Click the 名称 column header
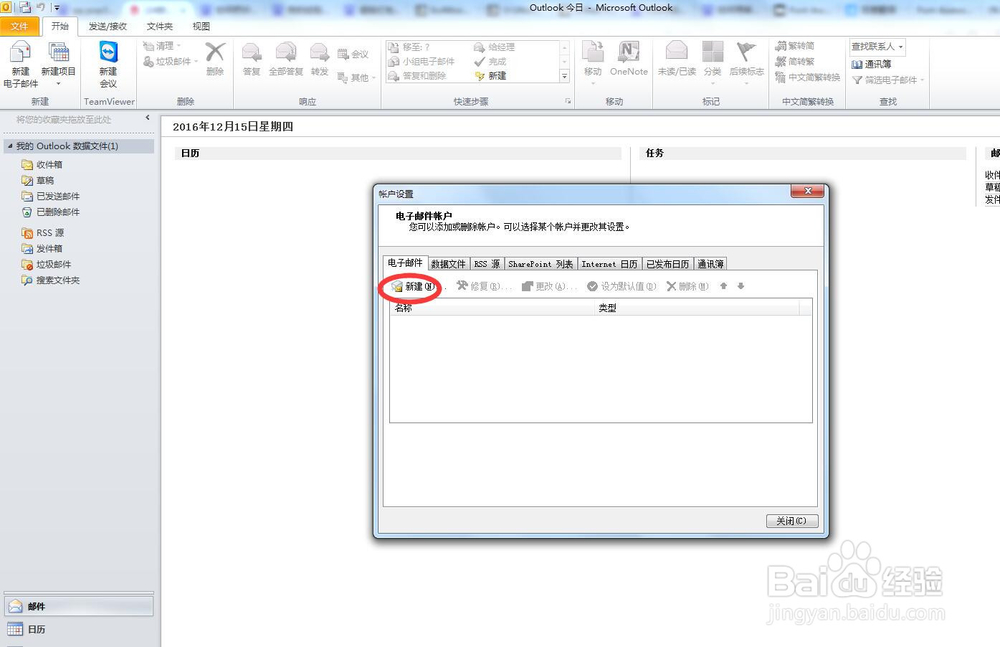 coord(492,308)
